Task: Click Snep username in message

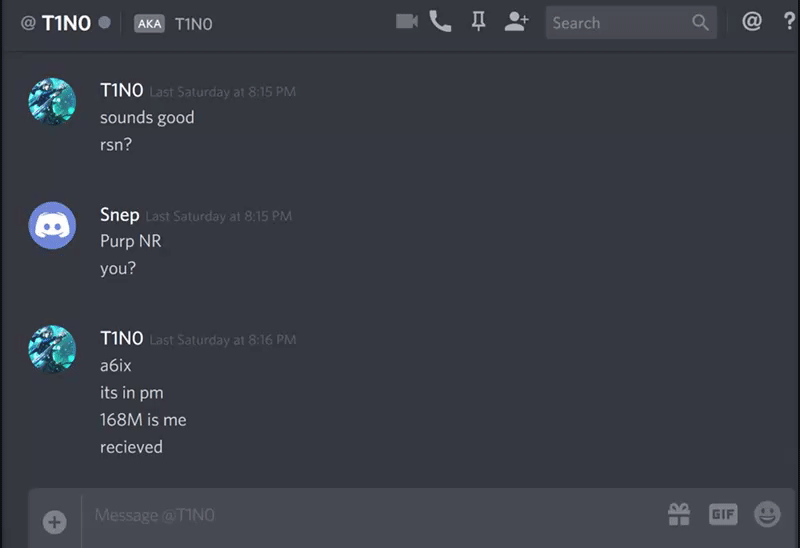Action: click(x=119, y=215)
